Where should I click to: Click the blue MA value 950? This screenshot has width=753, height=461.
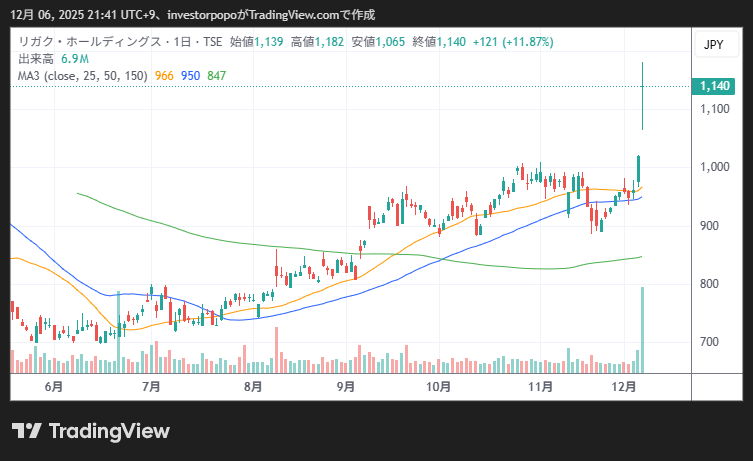191,75
